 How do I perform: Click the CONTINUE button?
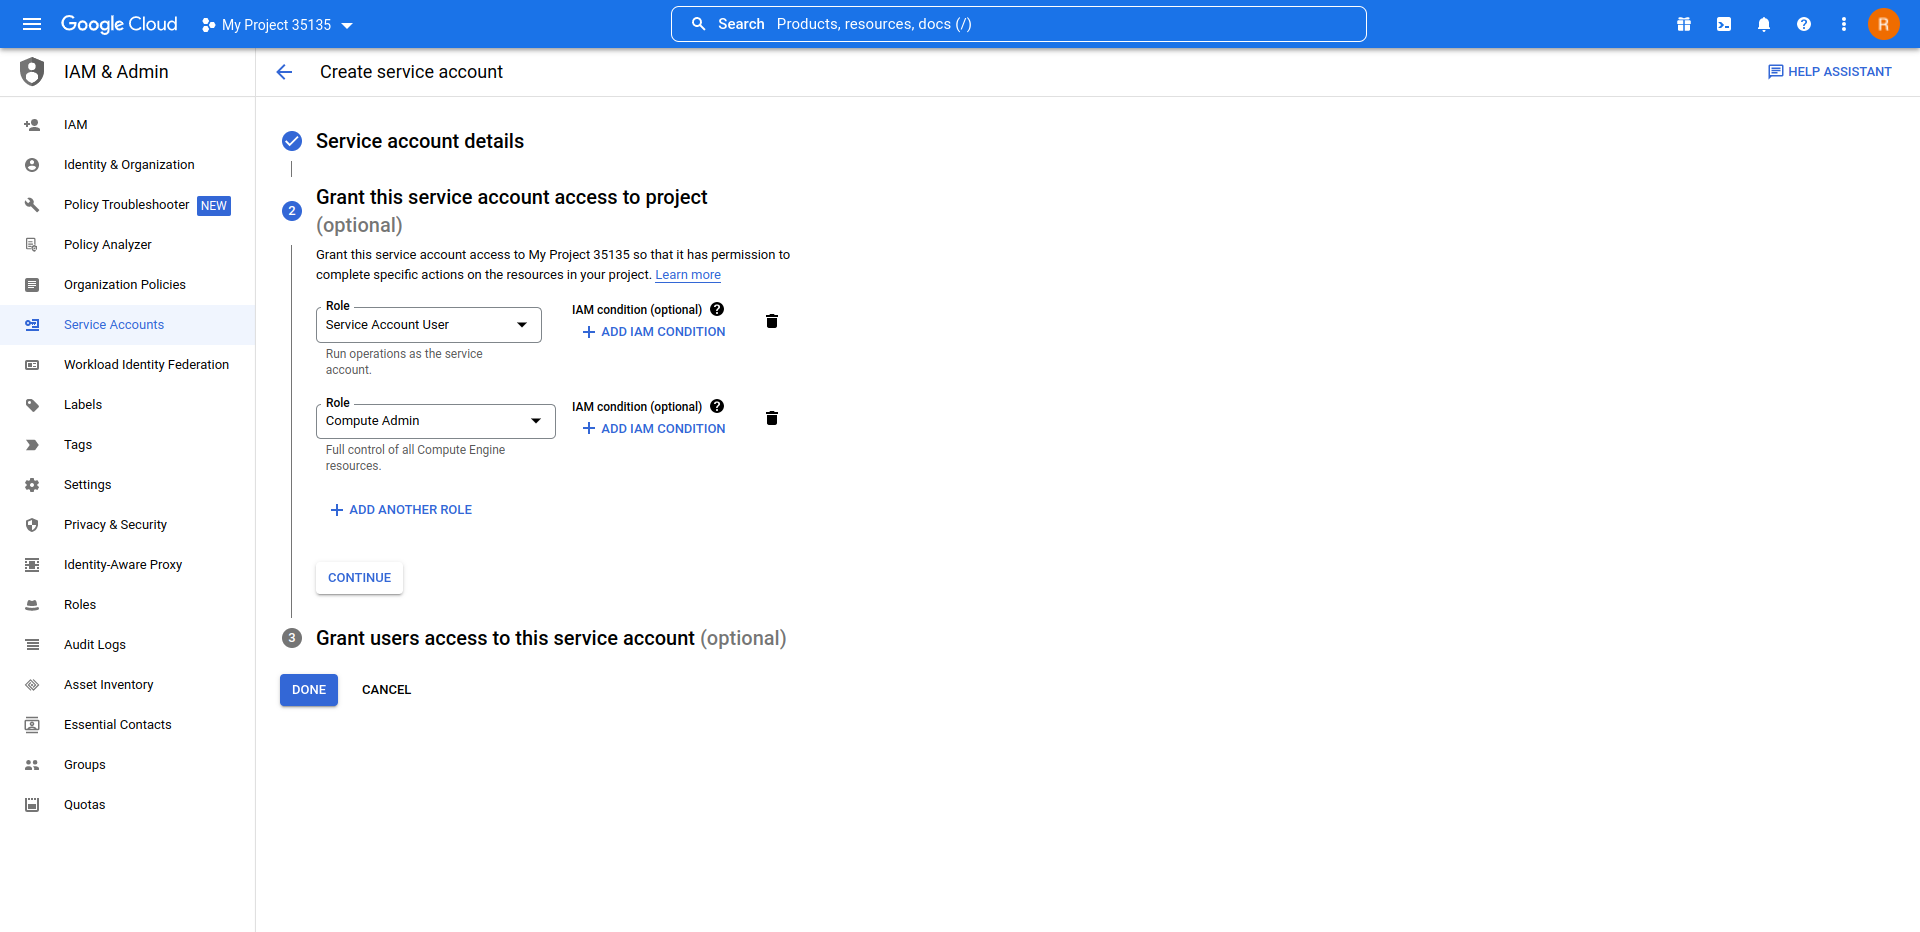click(x=358, y=577)
